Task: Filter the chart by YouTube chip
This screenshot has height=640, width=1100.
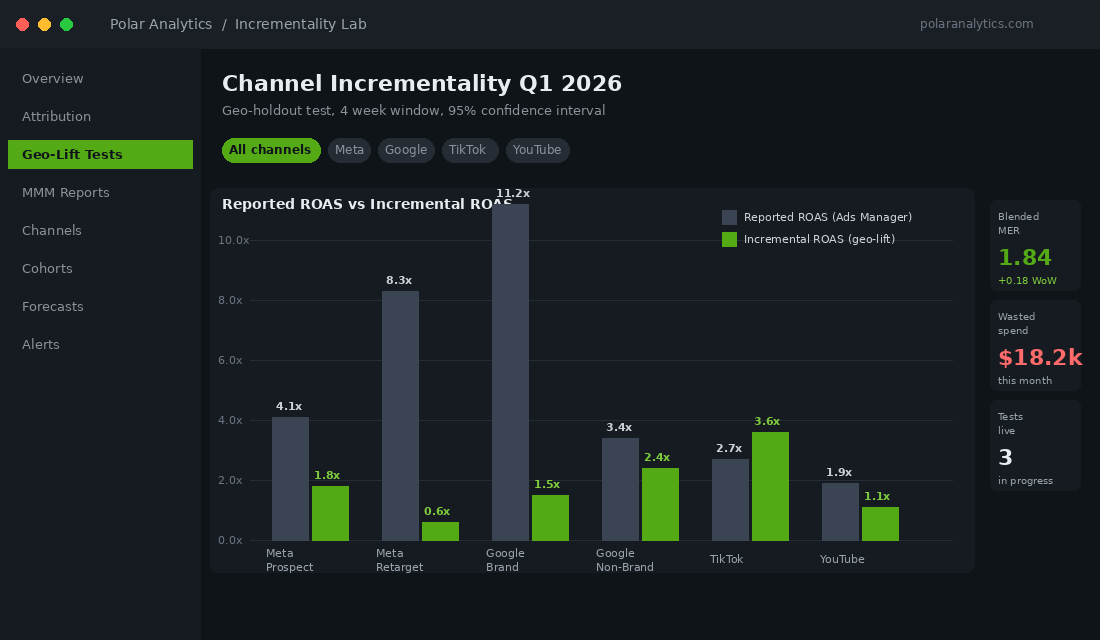Action: [x=537, y=150]
